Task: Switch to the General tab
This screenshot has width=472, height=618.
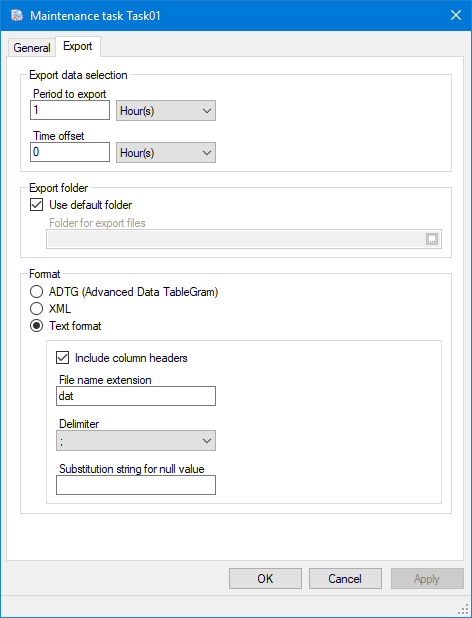Action: point(32,48)
